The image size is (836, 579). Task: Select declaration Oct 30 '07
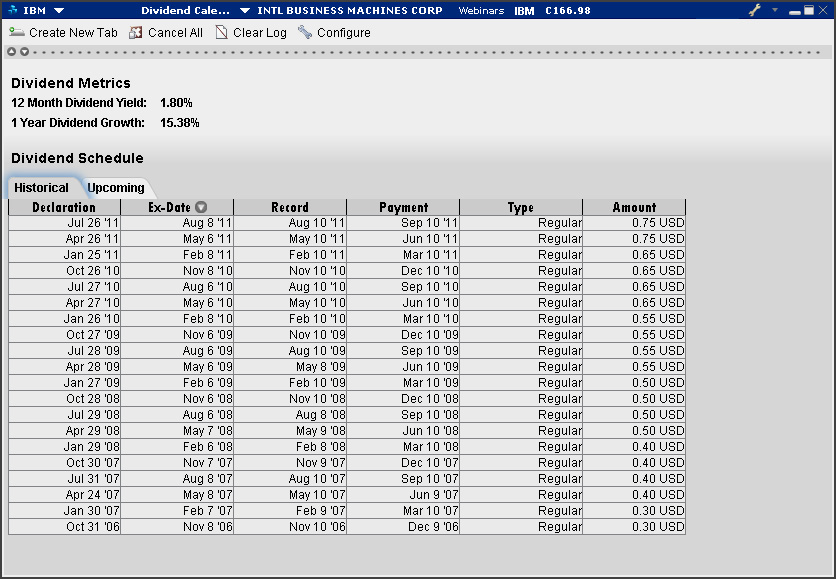coord(65,463)
